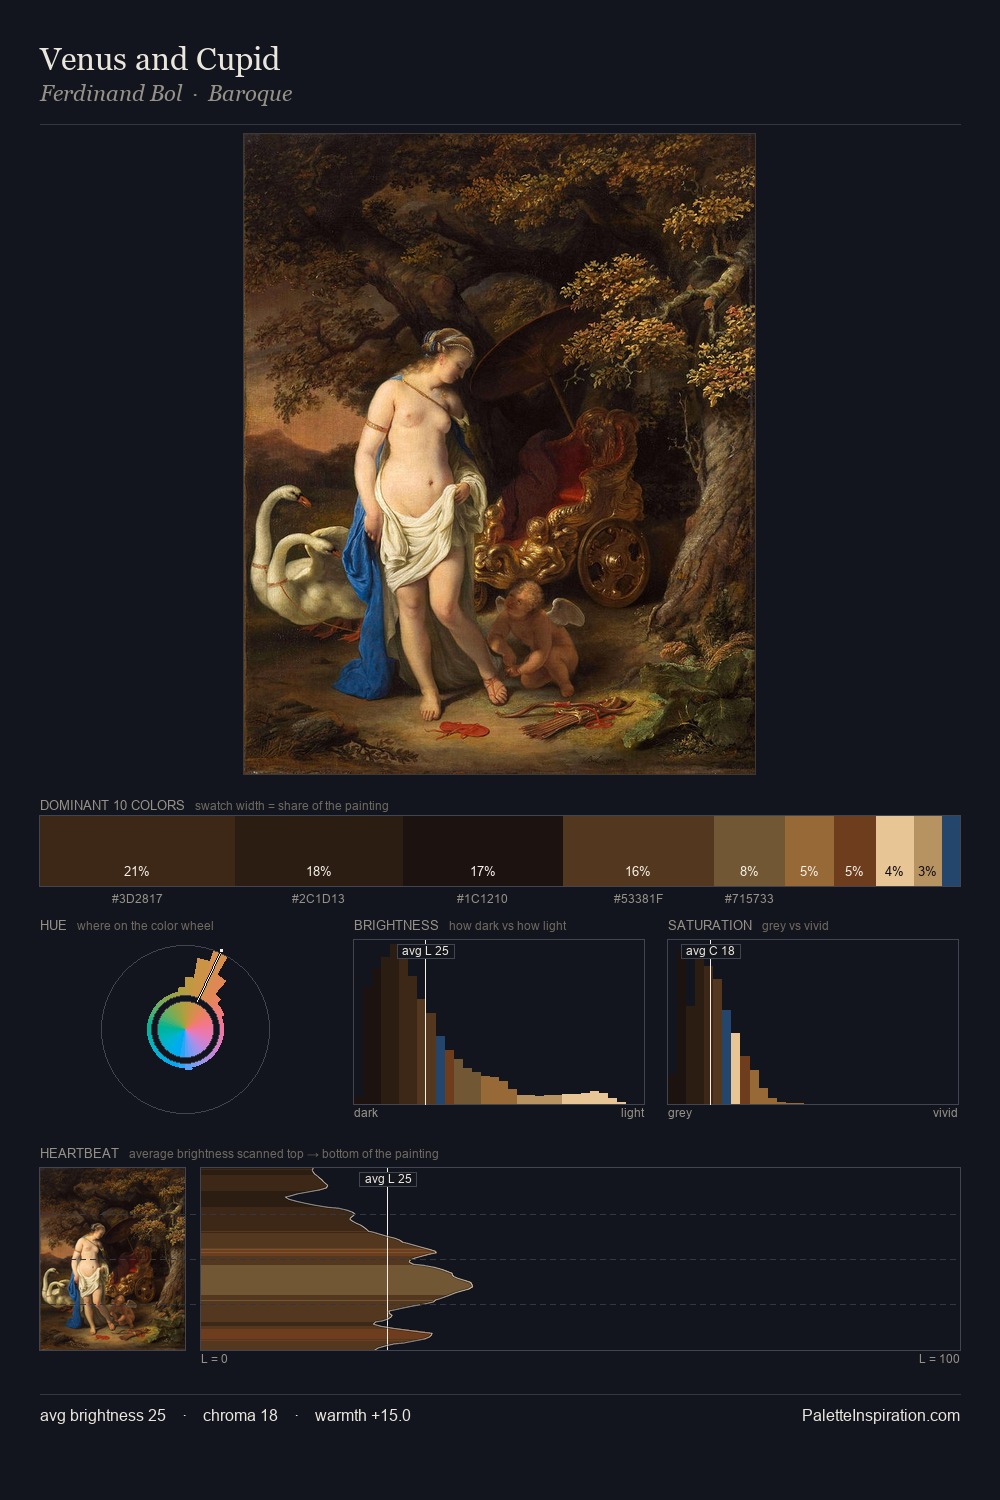The width and height of the screenshot is (1000, 1500).
Task: Click the lighter tan 5% swatch
Action: pos(809,851)
